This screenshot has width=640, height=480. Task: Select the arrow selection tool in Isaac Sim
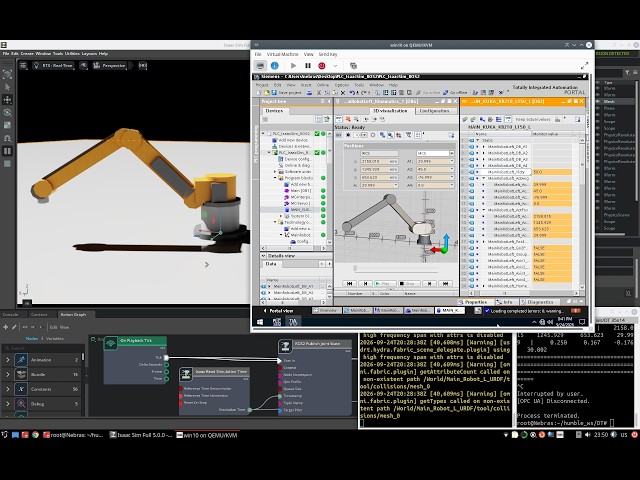pos(7,87)
